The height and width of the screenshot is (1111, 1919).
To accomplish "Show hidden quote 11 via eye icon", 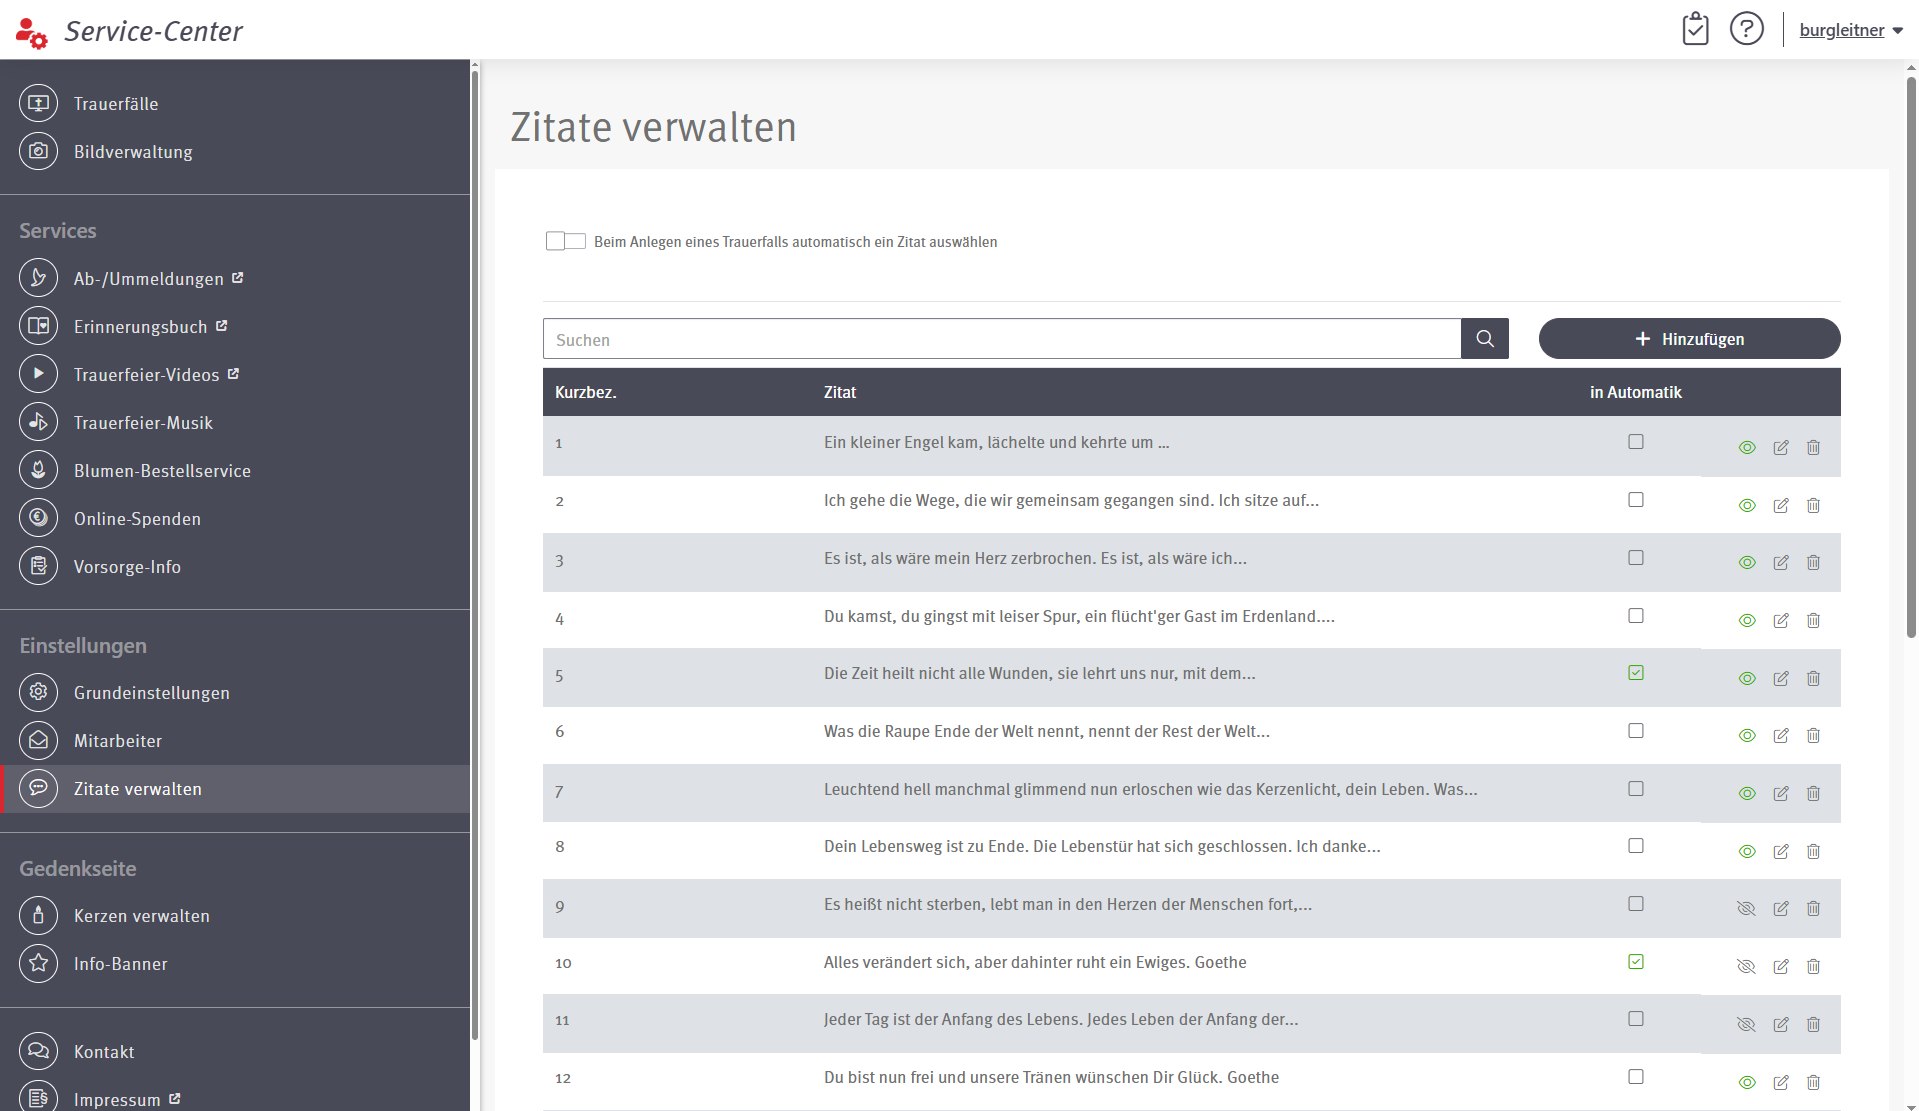I will tap(1747, 1024).
